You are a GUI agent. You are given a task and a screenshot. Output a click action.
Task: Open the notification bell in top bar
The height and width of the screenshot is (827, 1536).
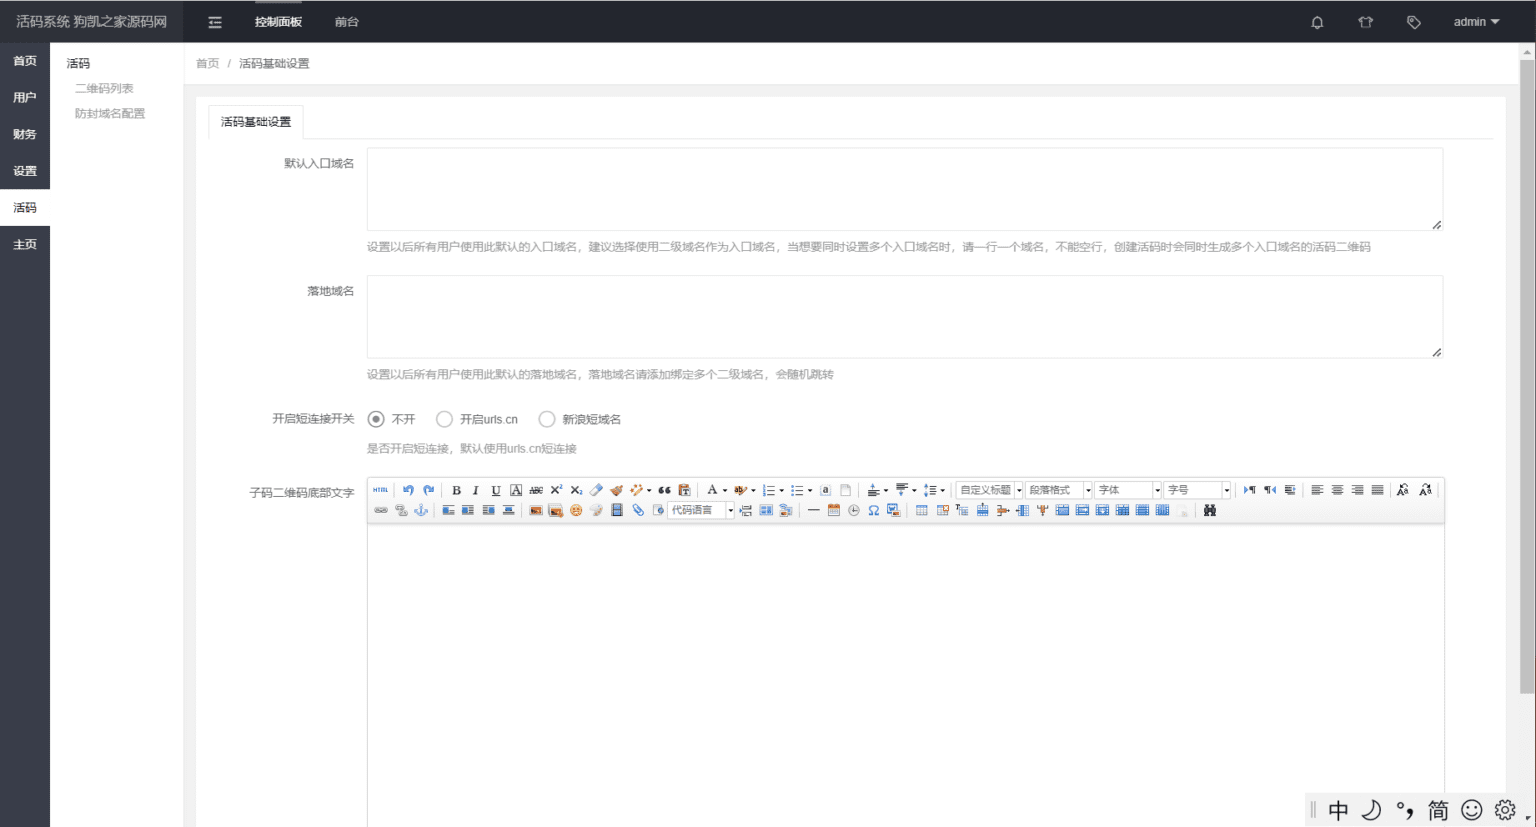[1317, 22]
